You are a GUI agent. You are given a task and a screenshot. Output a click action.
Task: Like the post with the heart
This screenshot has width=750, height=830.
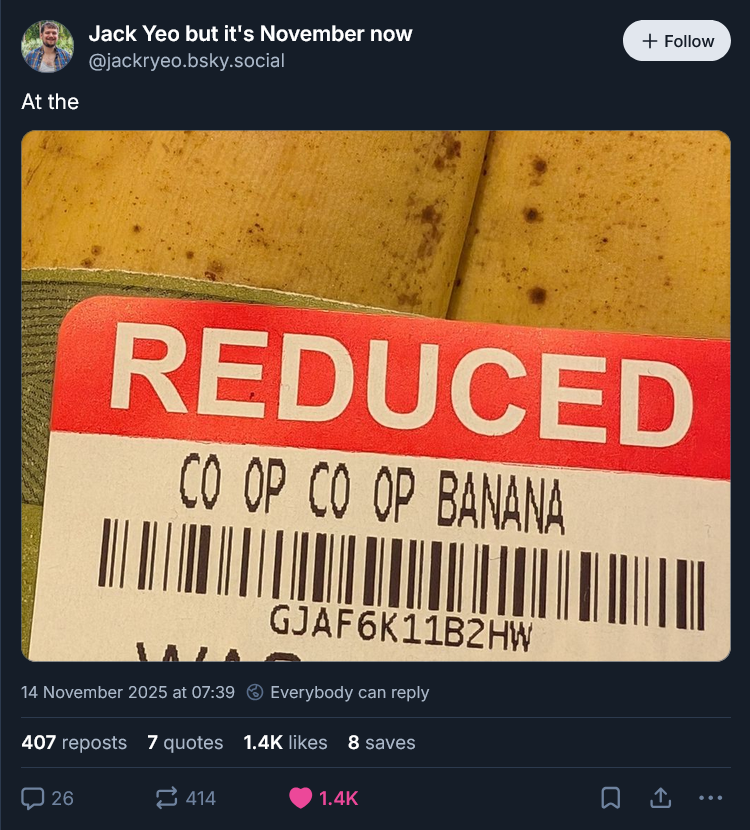point(300,798)
